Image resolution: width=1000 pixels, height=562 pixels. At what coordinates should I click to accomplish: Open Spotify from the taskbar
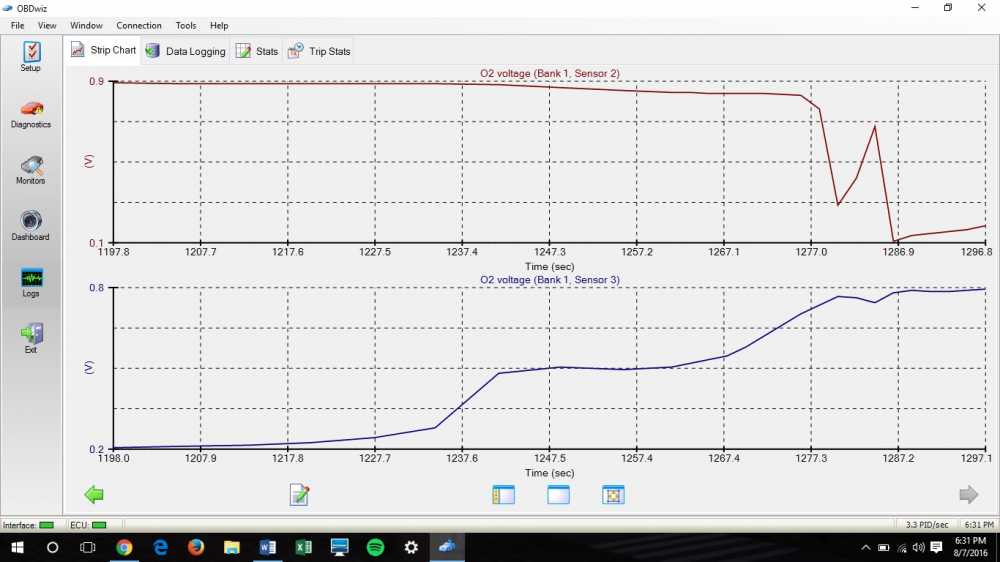pos(375,547)
